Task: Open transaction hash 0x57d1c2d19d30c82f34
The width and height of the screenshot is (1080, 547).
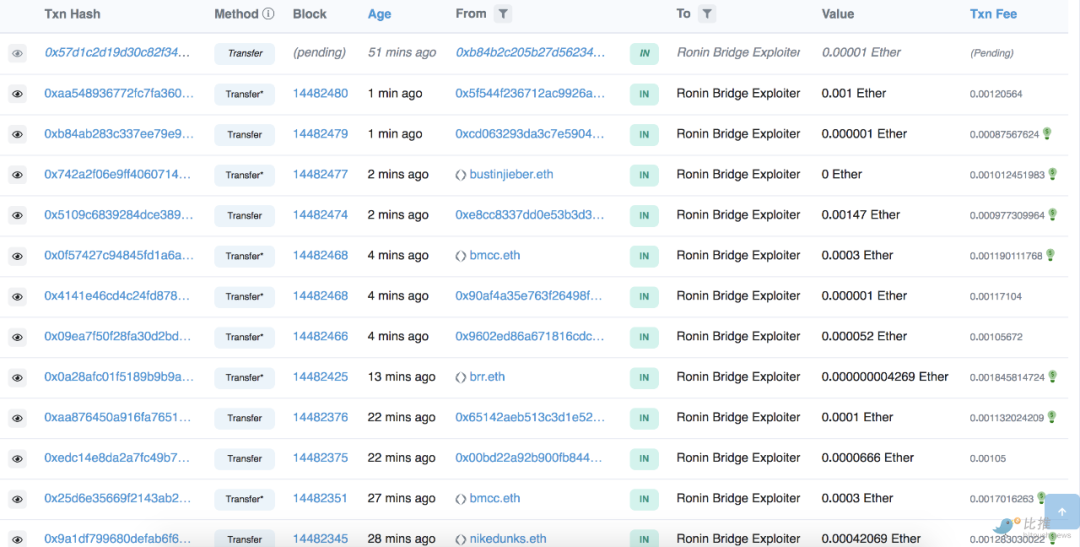Action: pos(117,52)
